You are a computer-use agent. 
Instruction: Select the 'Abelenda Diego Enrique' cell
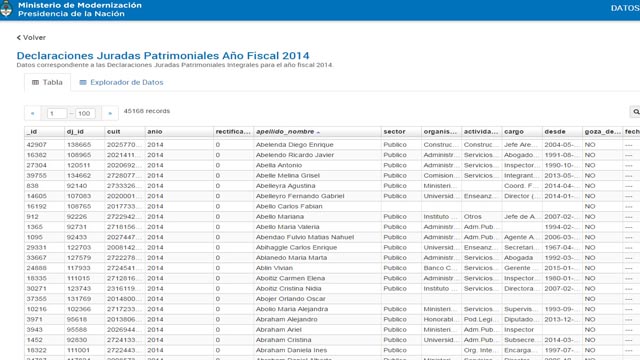point(318,145)
